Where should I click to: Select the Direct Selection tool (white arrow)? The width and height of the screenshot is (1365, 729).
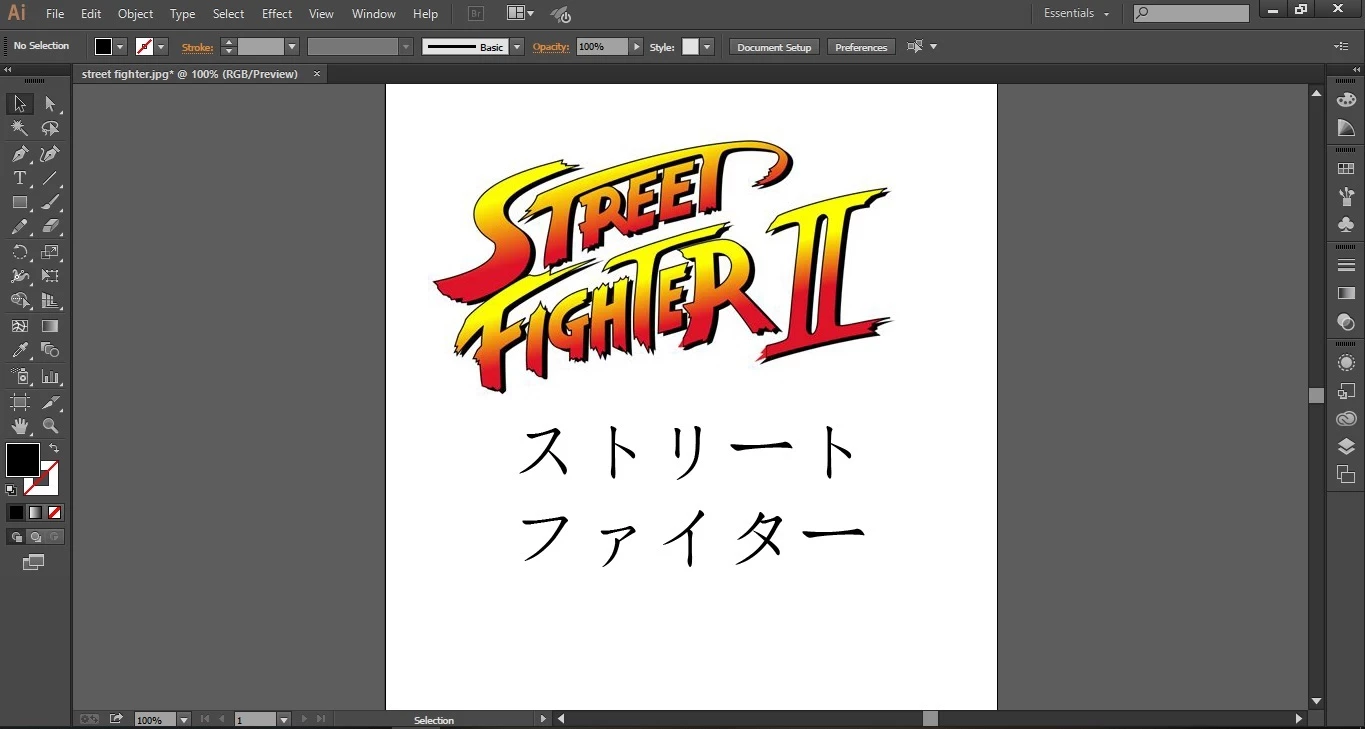click(x=50, y=104)
